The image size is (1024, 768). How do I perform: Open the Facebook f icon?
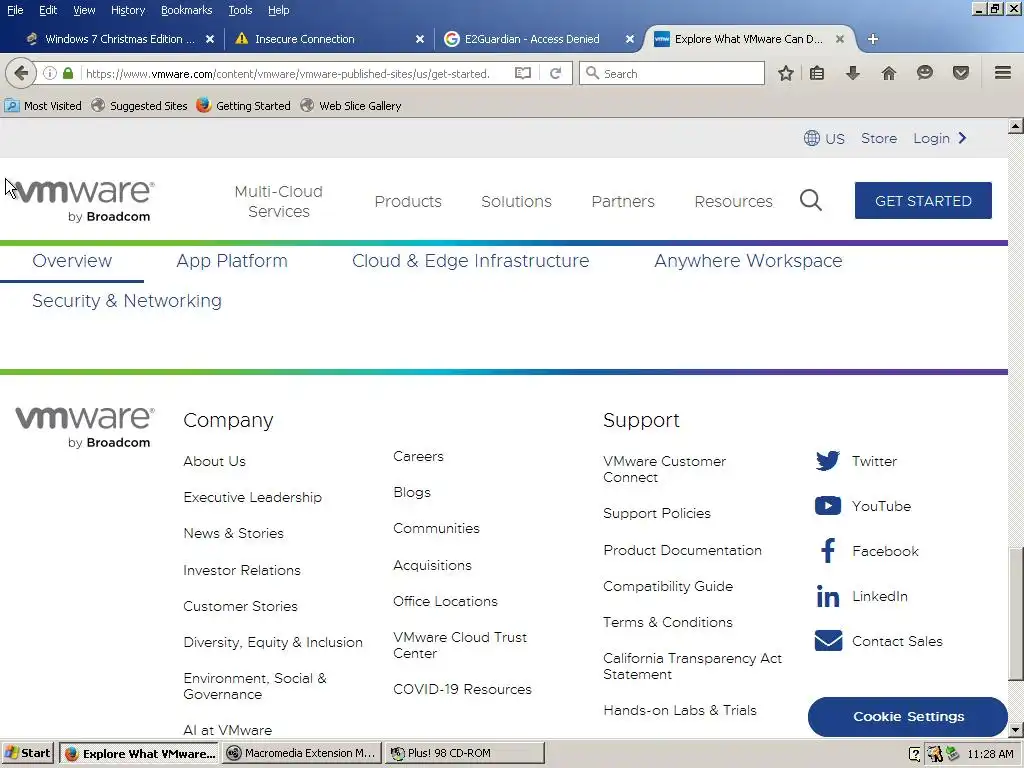coord(827,551)
